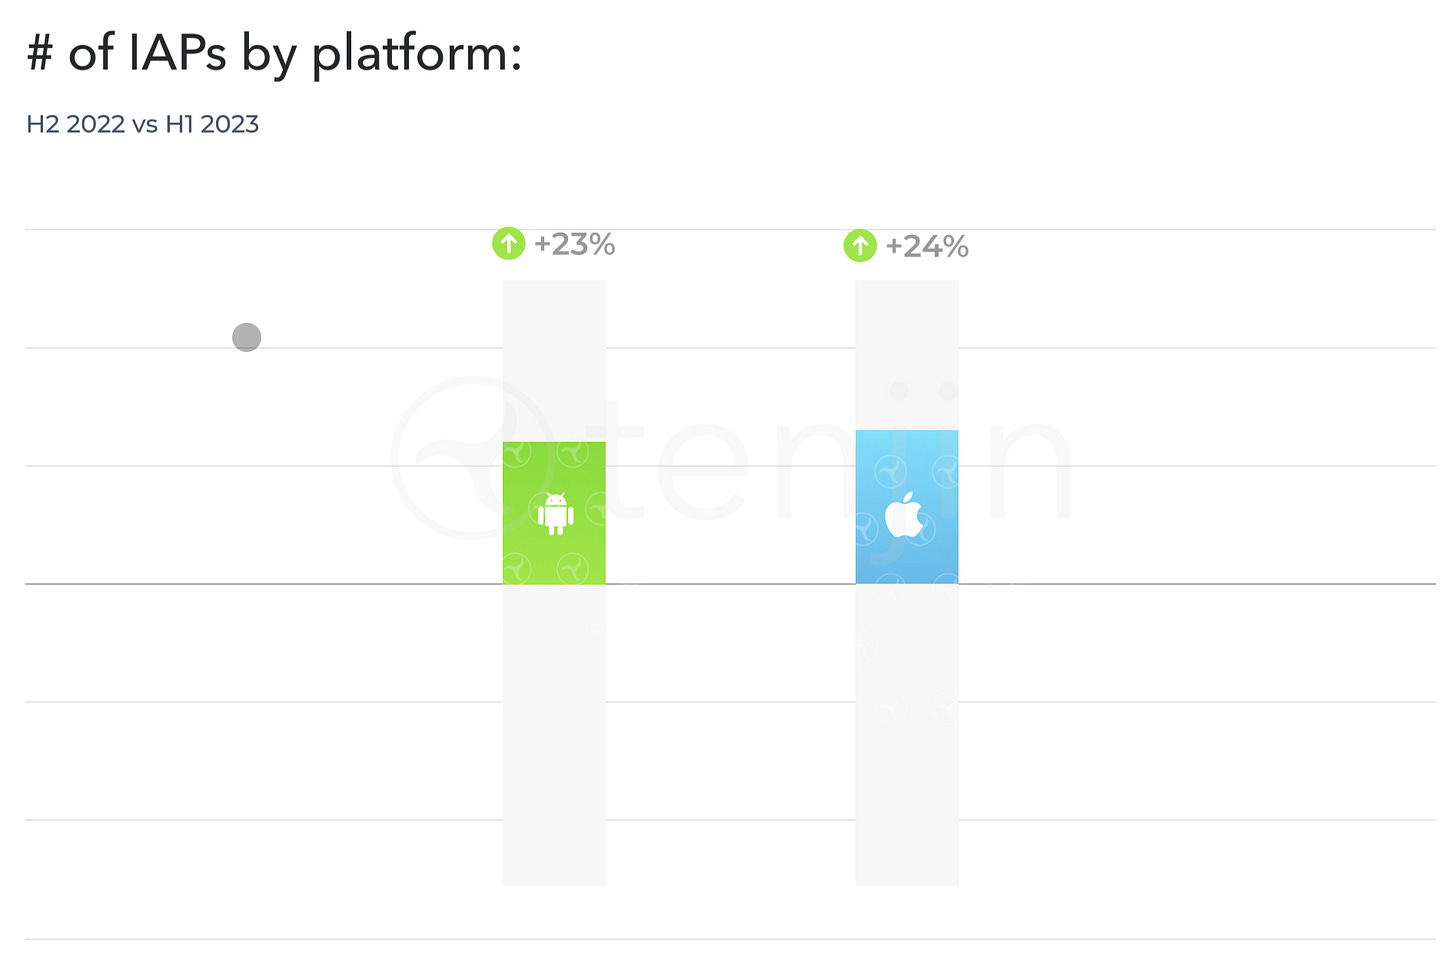Click the green up-arrow beside +23%
This screenshot has width=1456, height=973.
tap(509, 243)
